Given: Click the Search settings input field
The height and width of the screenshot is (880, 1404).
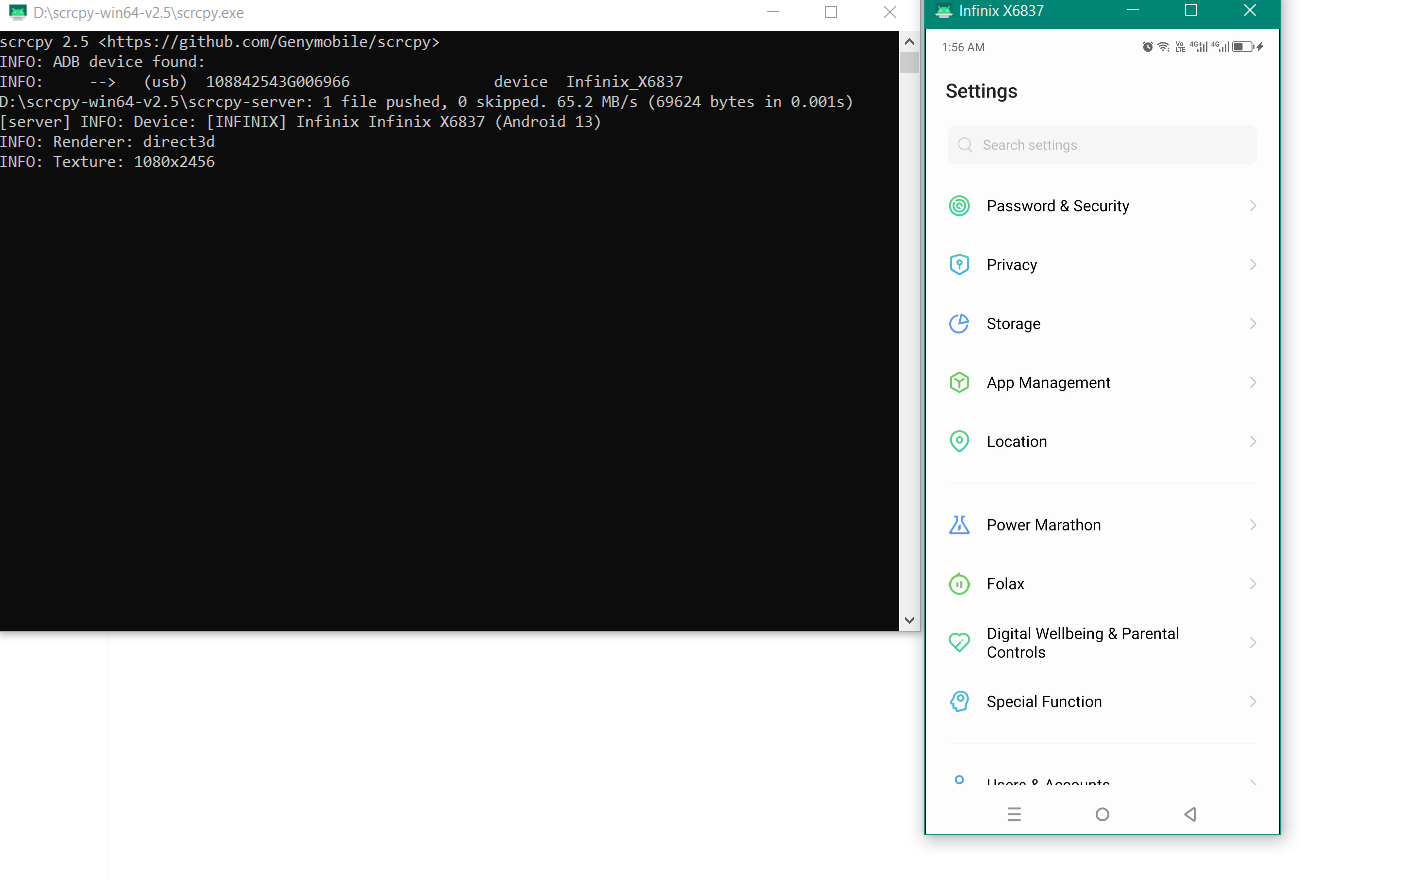Looking at the screenshot, I should (x=1102, y=145).
